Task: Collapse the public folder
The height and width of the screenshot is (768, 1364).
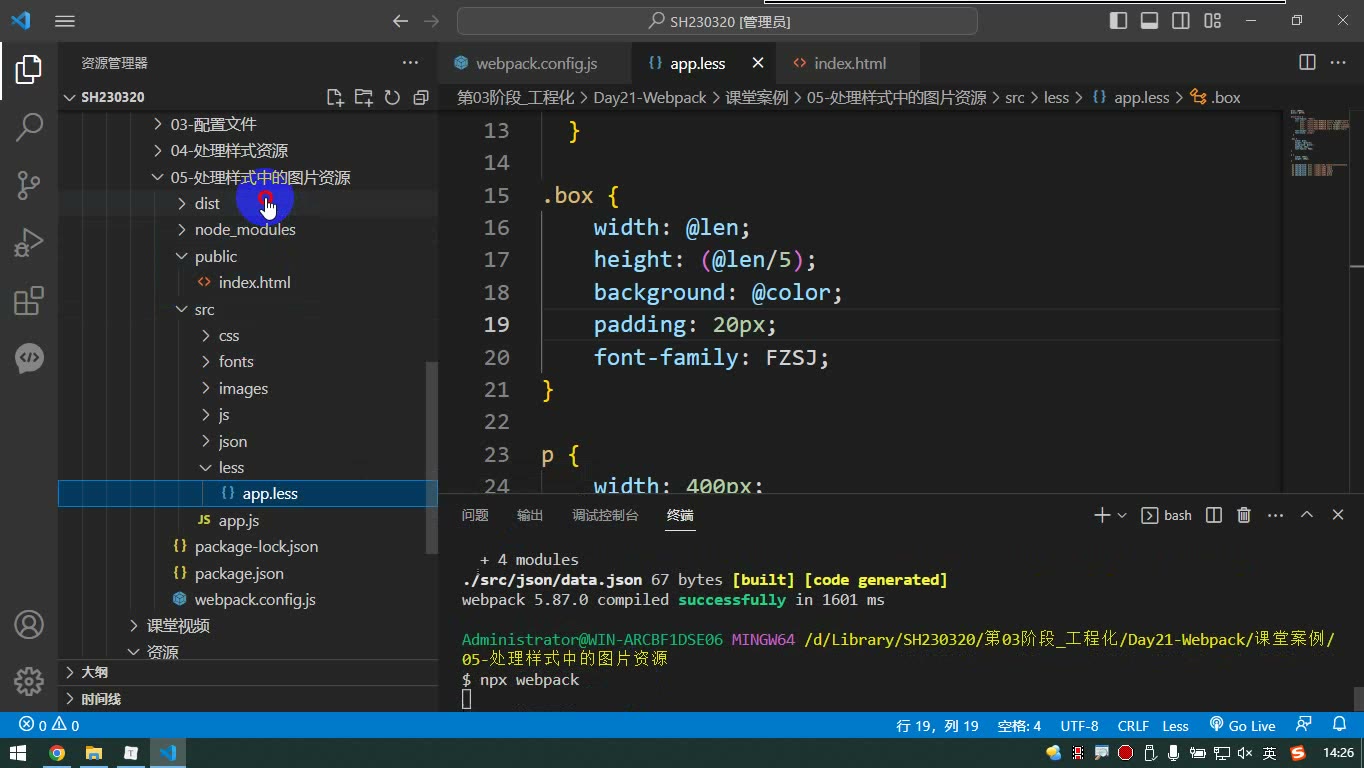Action: (216, 256)
